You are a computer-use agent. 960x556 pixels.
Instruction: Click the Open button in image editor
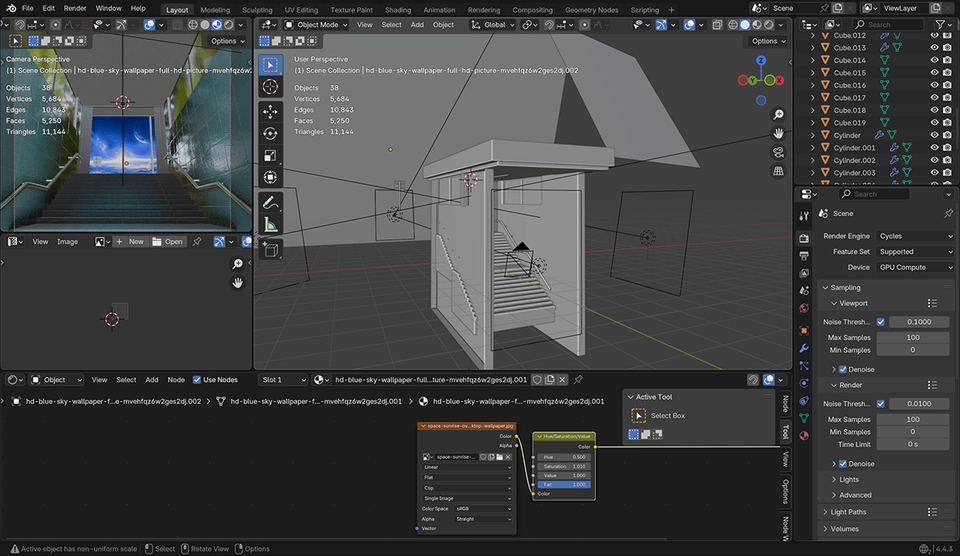pyautogui.click(x=169, y=242)
